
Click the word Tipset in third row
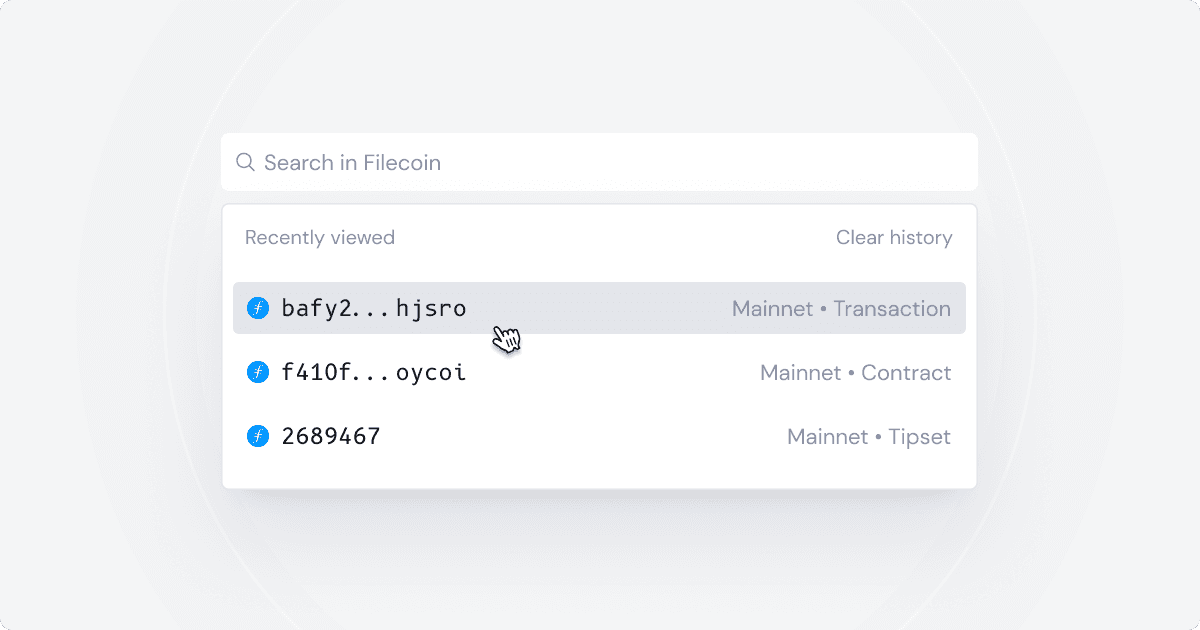(920, 437)
